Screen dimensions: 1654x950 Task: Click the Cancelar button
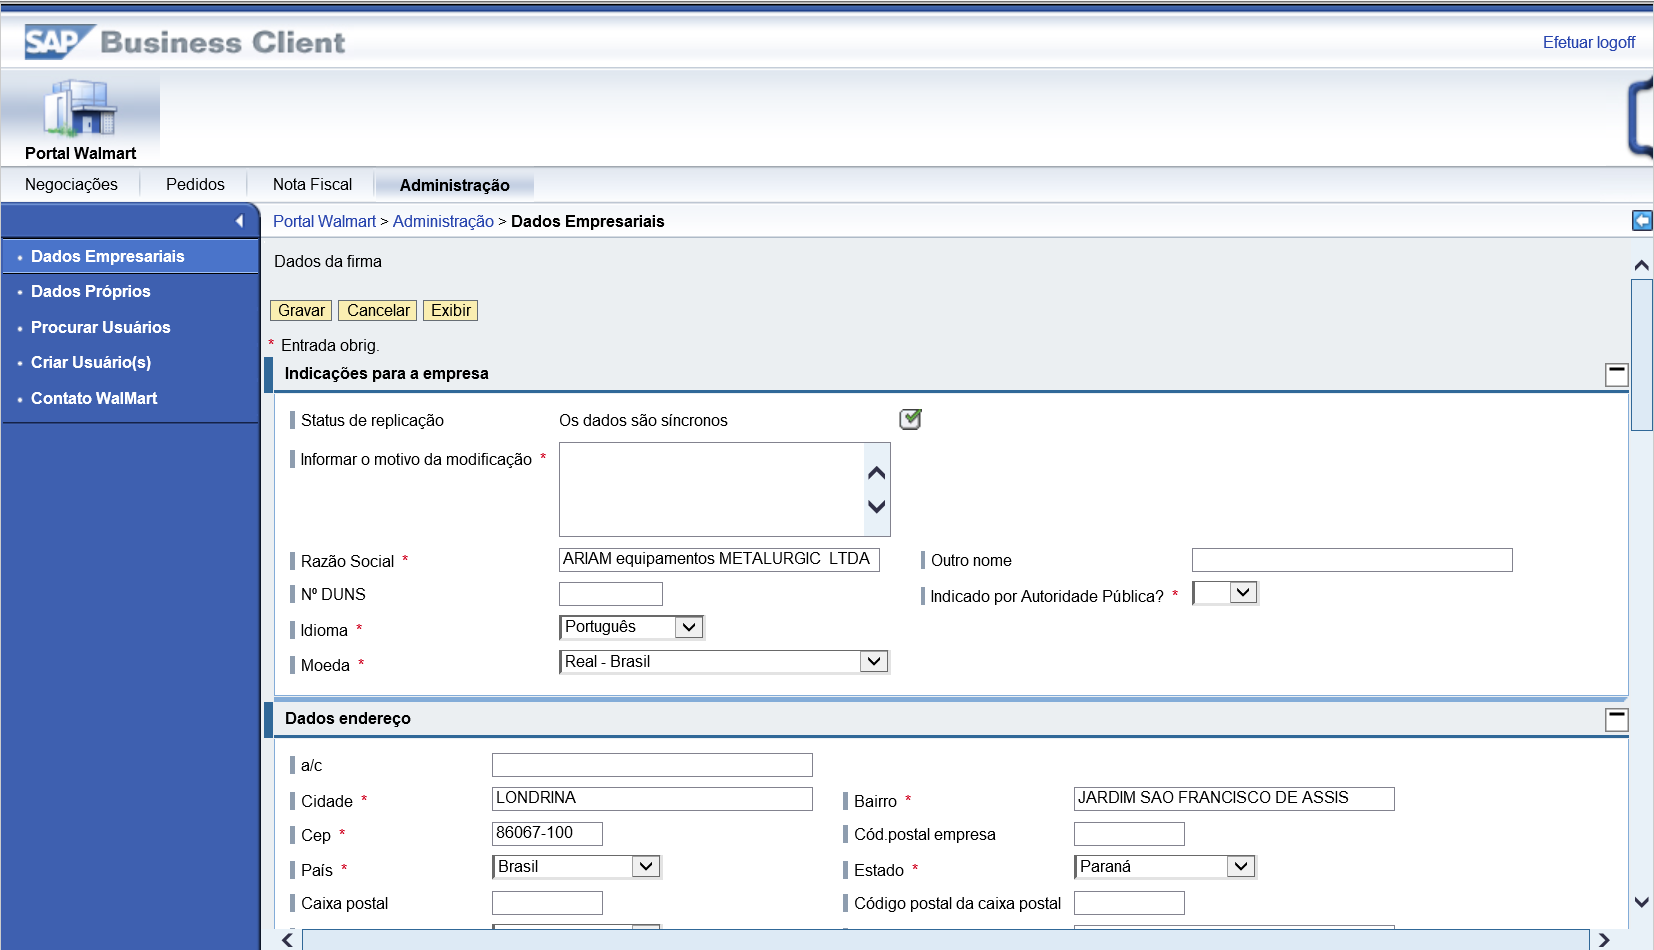click(378, 311)
